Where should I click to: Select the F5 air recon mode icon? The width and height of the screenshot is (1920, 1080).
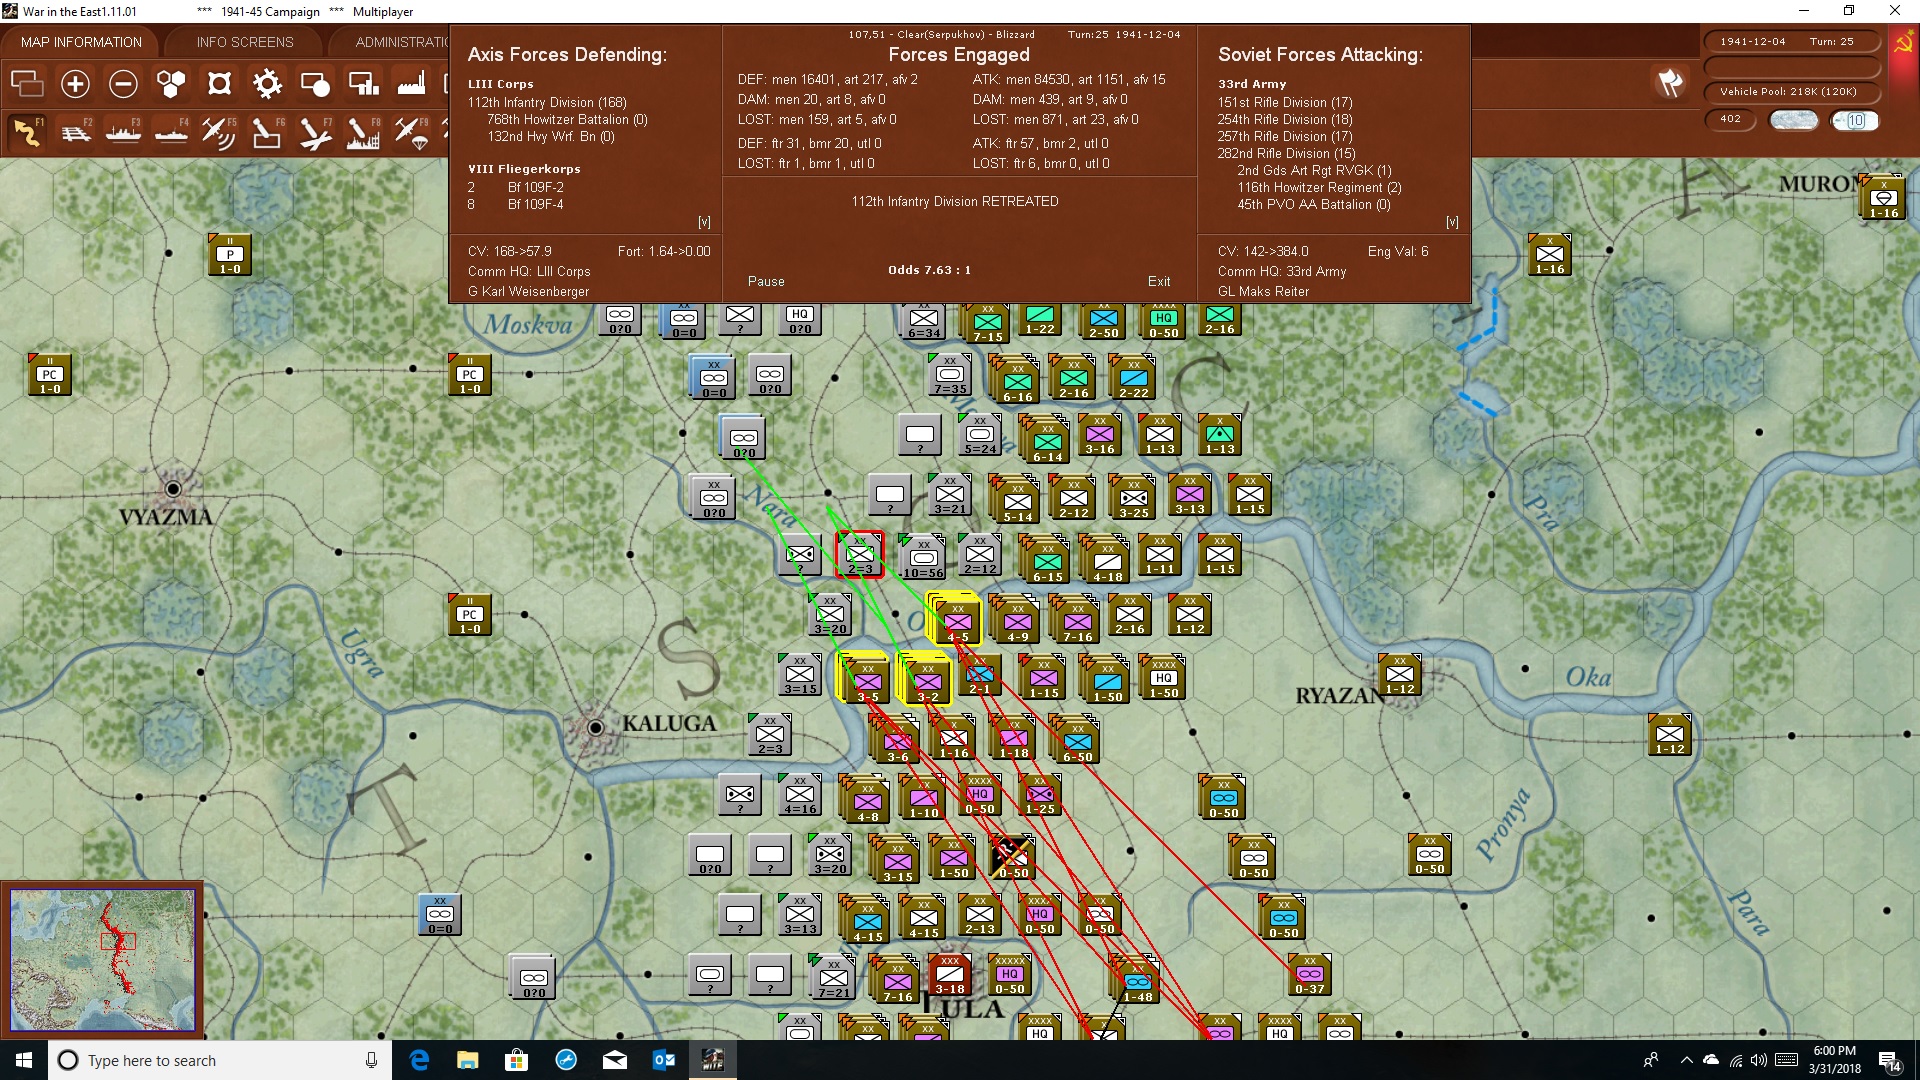(x=219, y=132)
